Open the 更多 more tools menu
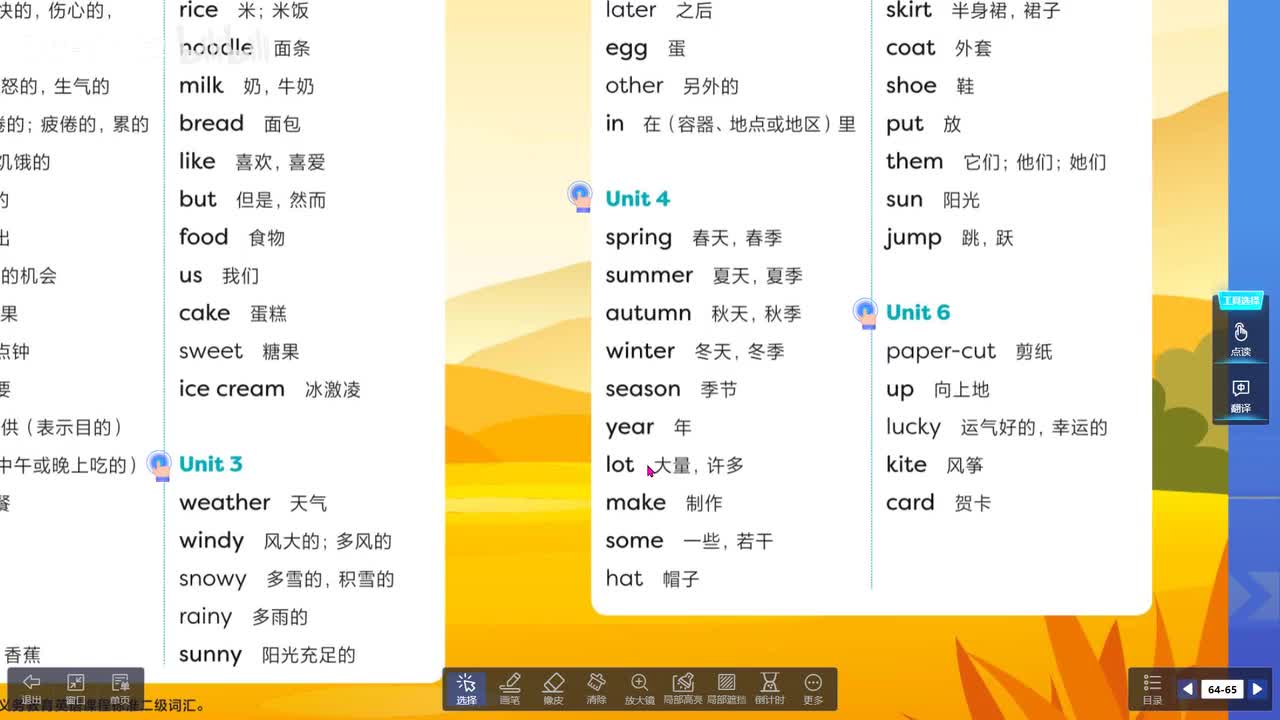The height and width of the screenshot is (720, 1280). pos(813,688)
